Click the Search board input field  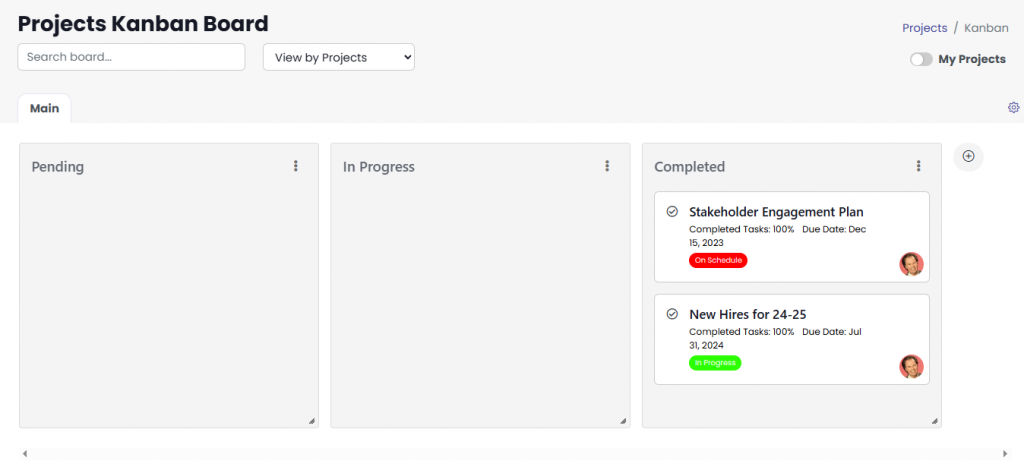(131, 57)
